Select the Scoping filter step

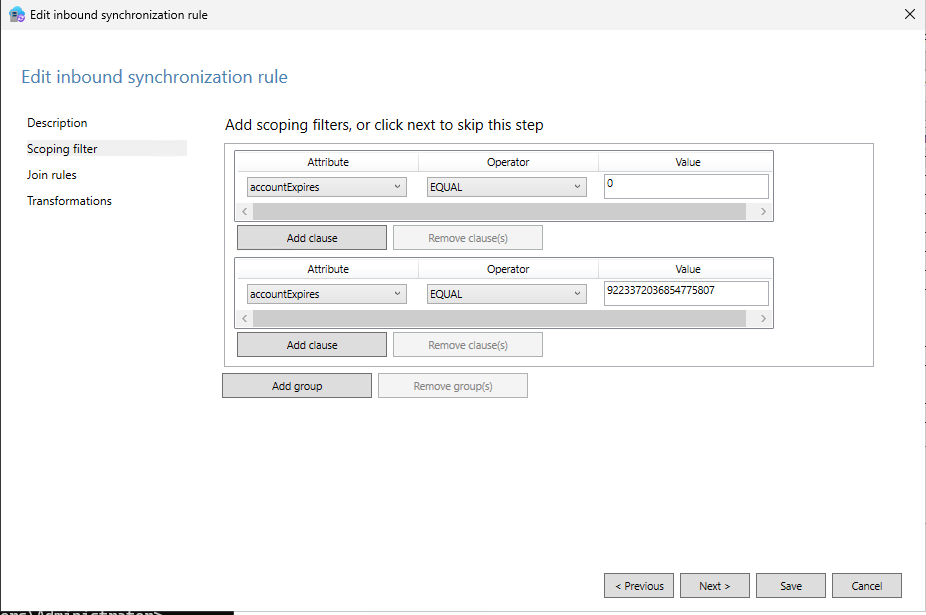[x=59, y=148]
